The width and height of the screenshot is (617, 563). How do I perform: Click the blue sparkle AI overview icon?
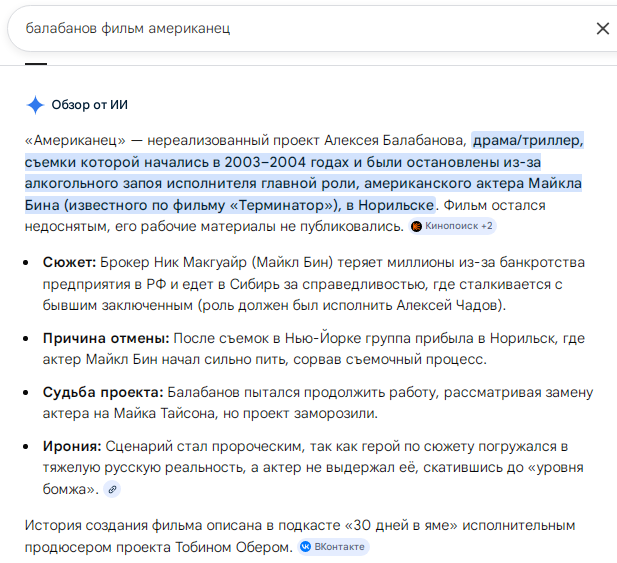35,105
